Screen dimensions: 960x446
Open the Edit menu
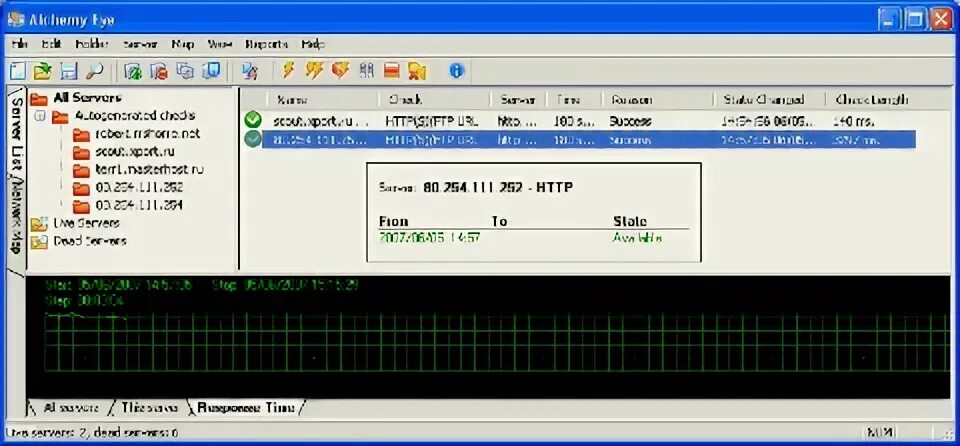pos(51,44)
